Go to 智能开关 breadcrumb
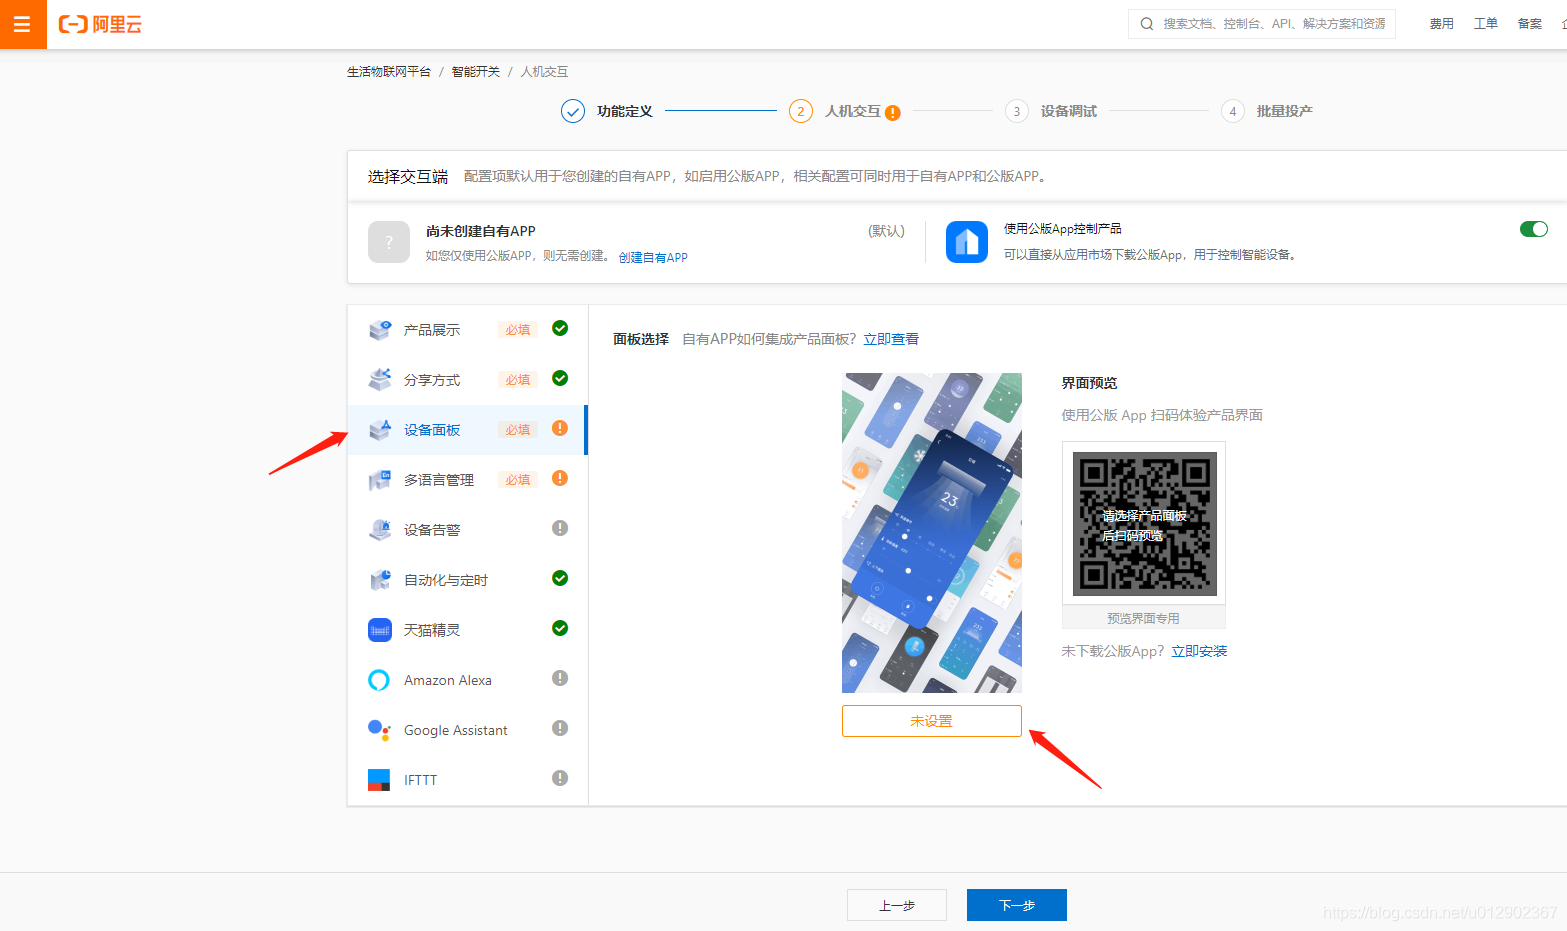 tap(476, 72)
